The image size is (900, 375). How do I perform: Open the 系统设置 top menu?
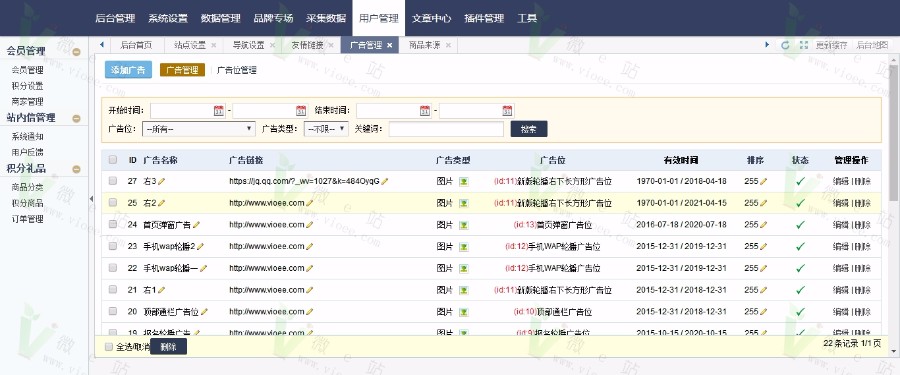coord(168,18)
